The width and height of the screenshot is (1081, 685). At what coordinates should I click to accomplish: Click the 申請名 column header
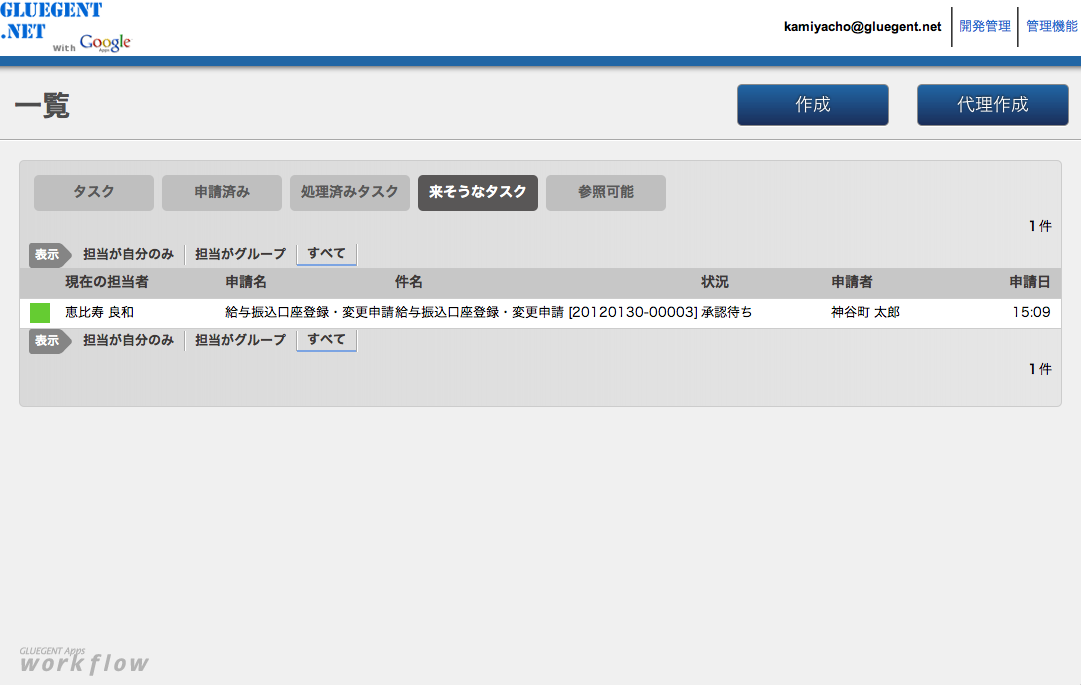[246, 282]
